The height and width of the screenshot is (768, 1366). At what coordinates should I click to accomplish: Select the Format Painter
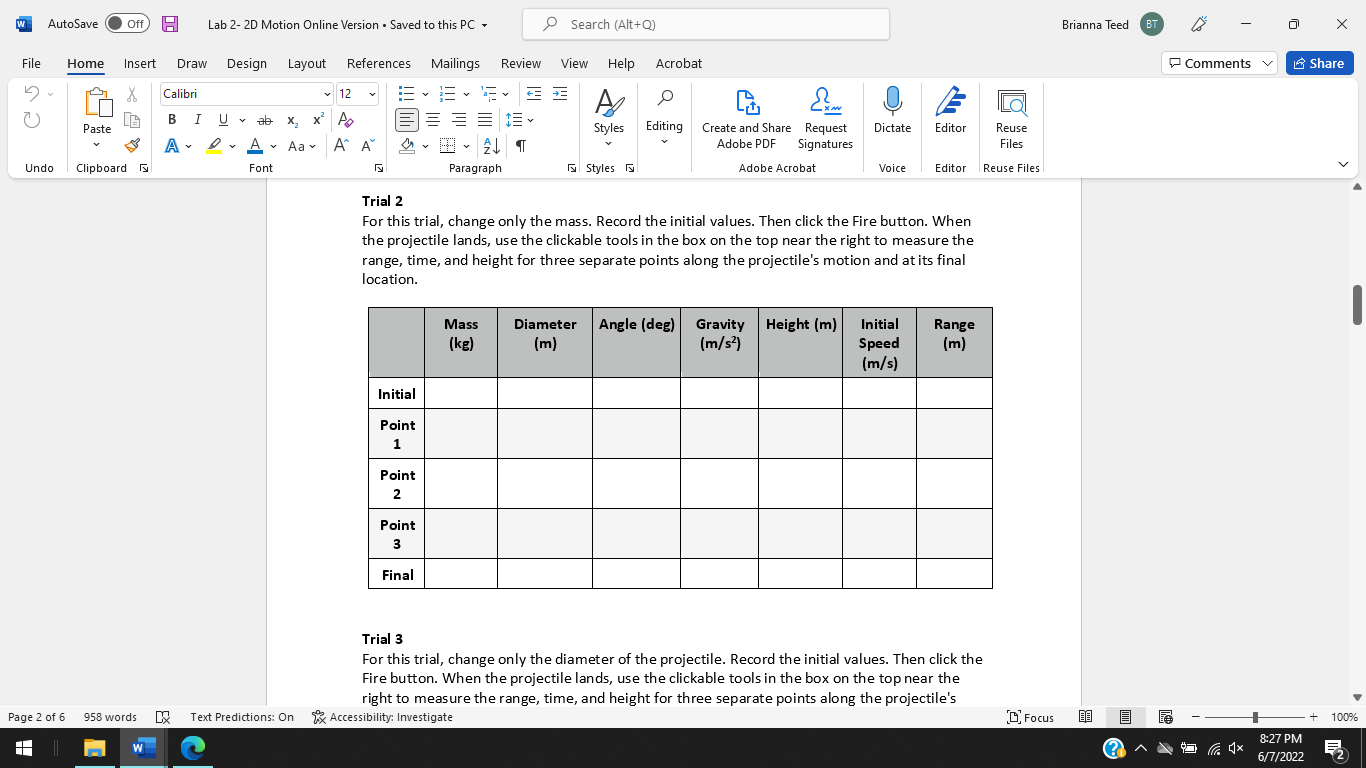pyautogui.click(x=131, y=145)
